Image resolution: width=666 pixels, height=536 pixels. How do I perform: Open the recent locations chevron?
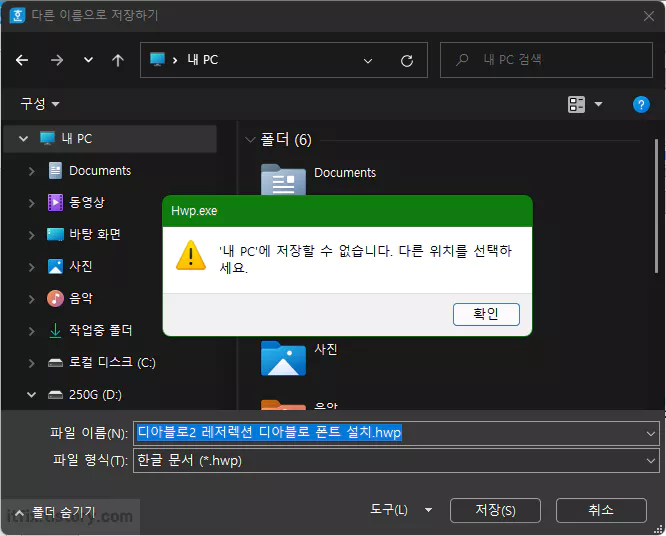88,60
